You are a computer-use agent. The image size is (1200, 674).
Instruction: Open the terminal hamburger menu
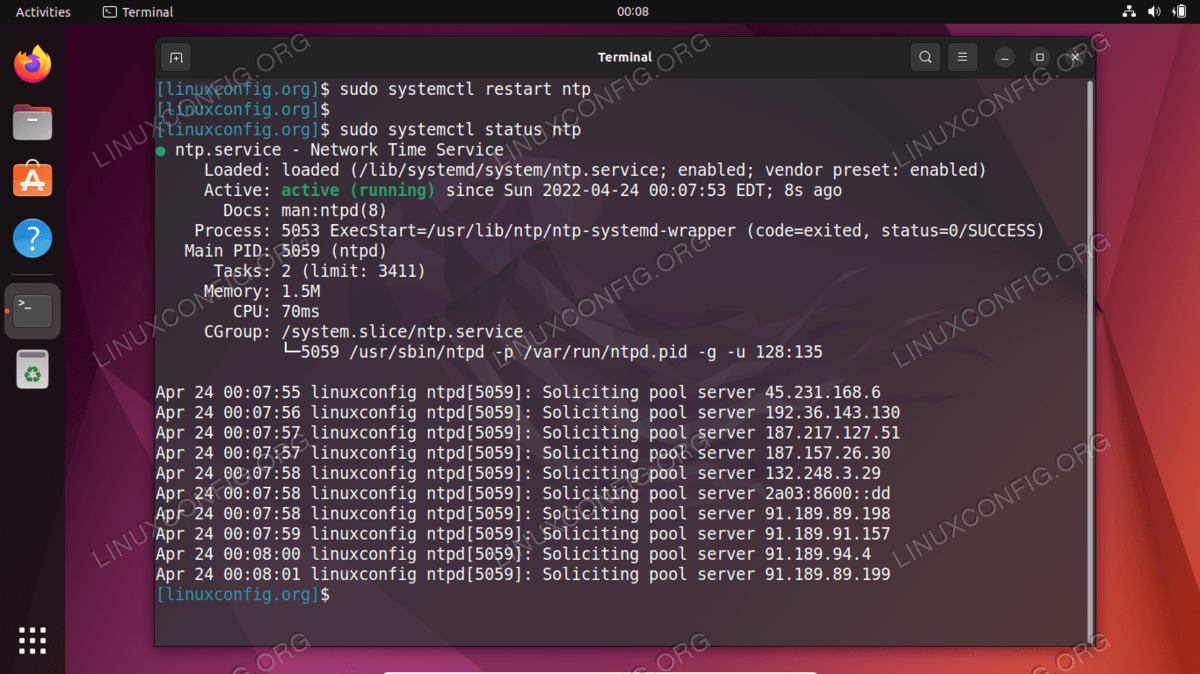(962, 57)
